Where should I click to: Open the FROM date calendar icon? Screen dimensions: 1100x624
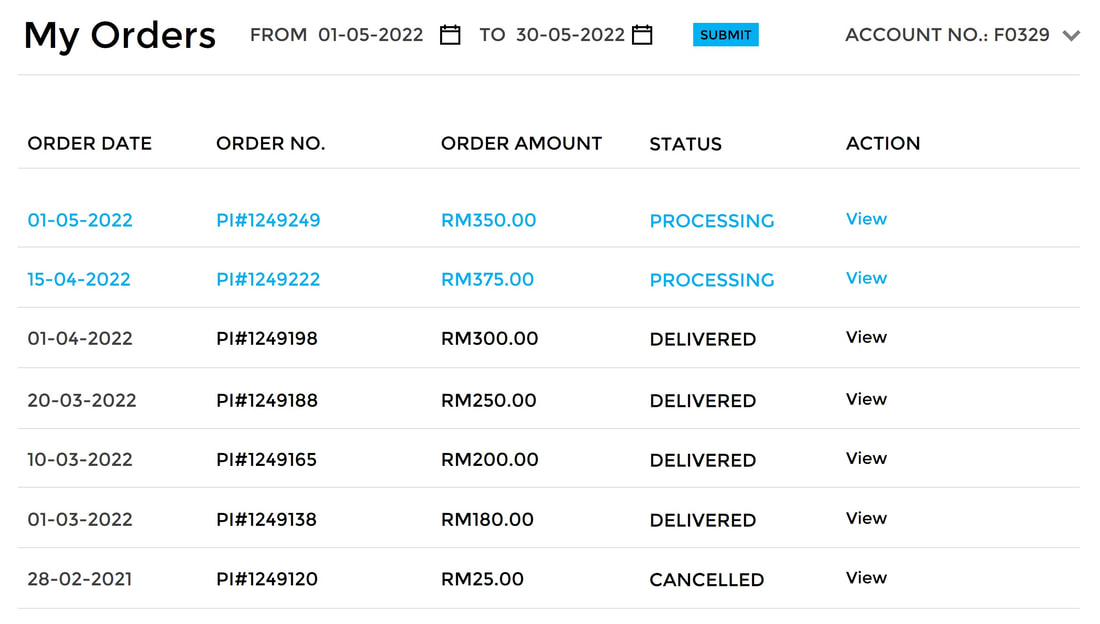point(450,34)
